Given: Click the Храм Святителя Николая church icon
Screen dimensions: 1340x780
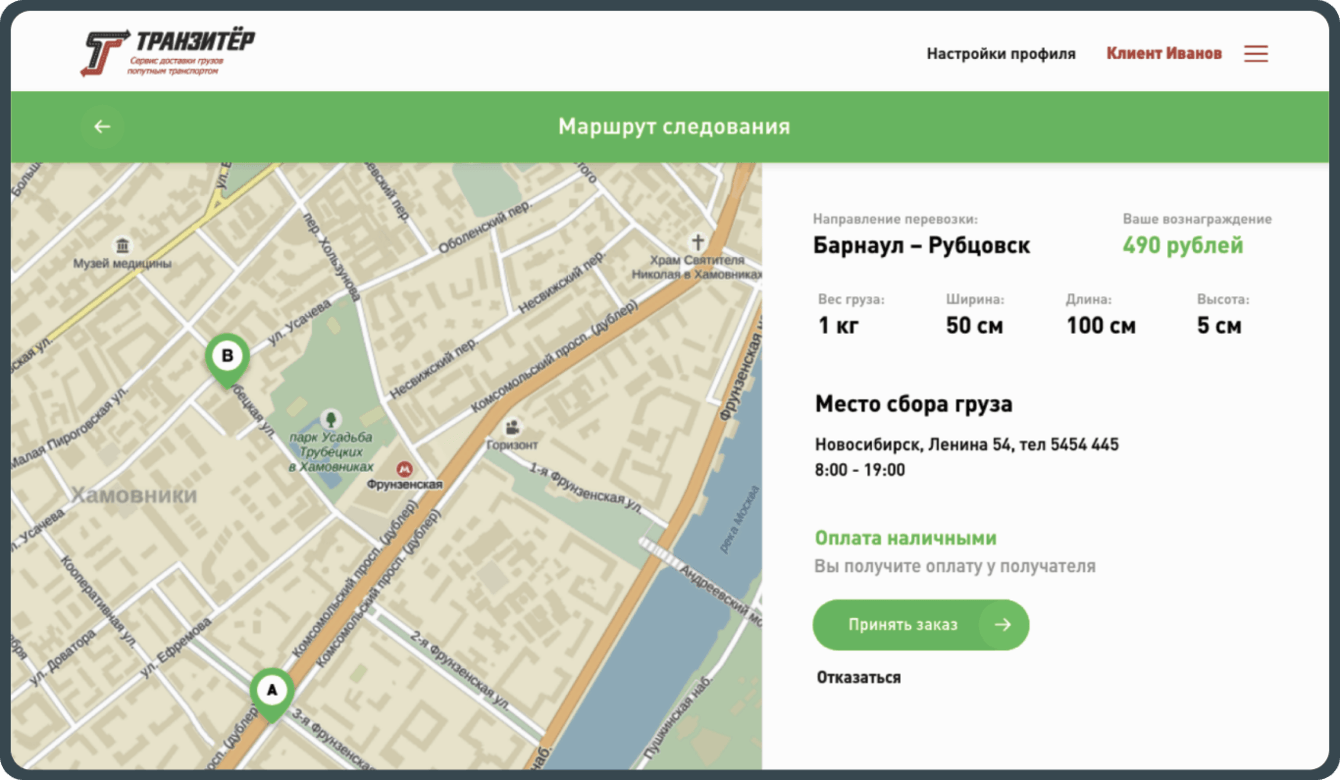Looking at the screenshot, I should pyautogui.click(x=698, y=242).
